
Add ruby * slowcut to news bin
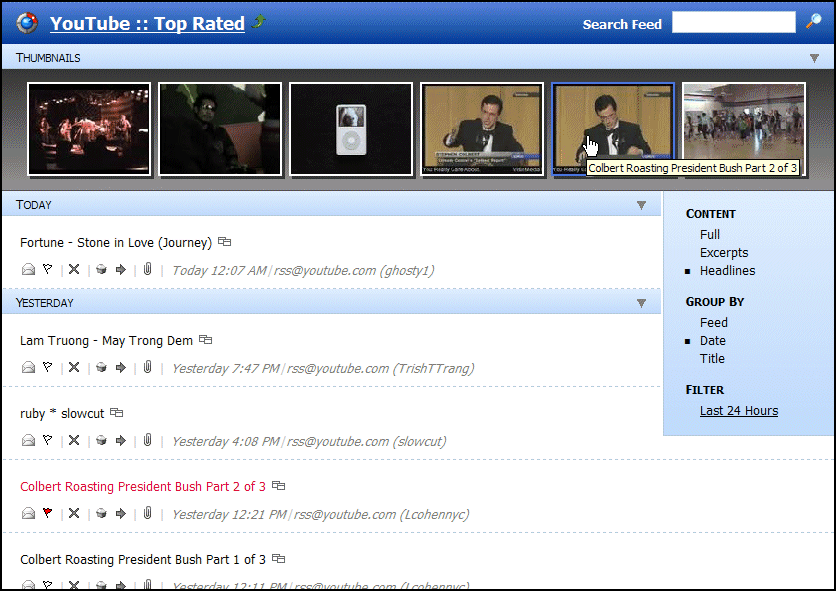tap(101, 440)
